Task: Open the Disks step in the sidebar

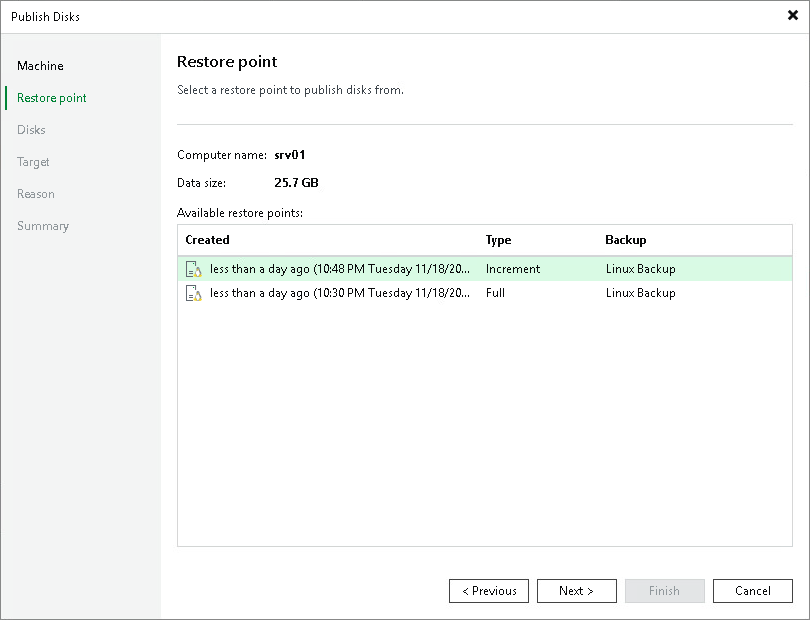Action: tap(31, 129)
